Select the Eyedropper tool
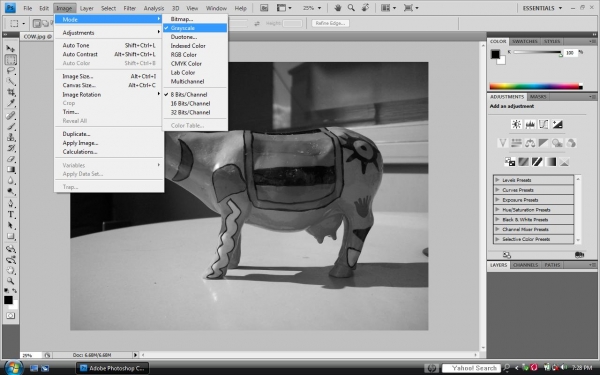Screen dimensions: 600x375 pos(10,103)
